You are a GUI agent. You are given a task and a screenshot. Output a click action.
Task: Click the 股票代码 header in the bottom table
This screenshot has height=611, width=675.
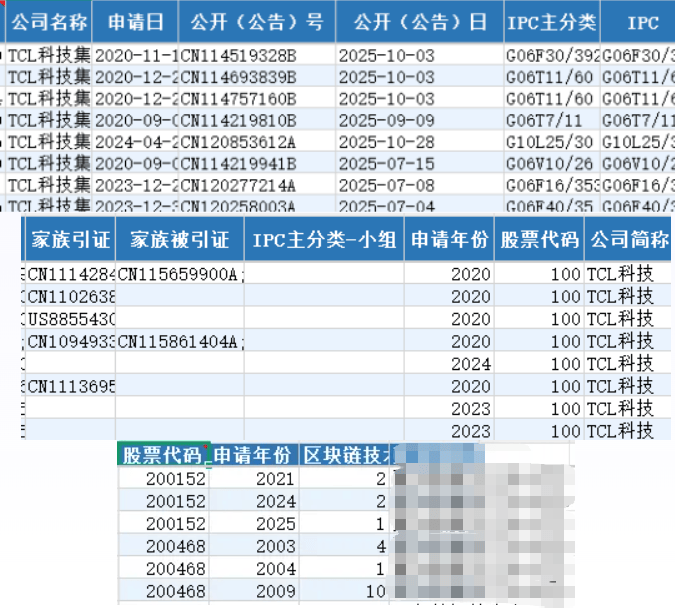(x=164, y=455)
